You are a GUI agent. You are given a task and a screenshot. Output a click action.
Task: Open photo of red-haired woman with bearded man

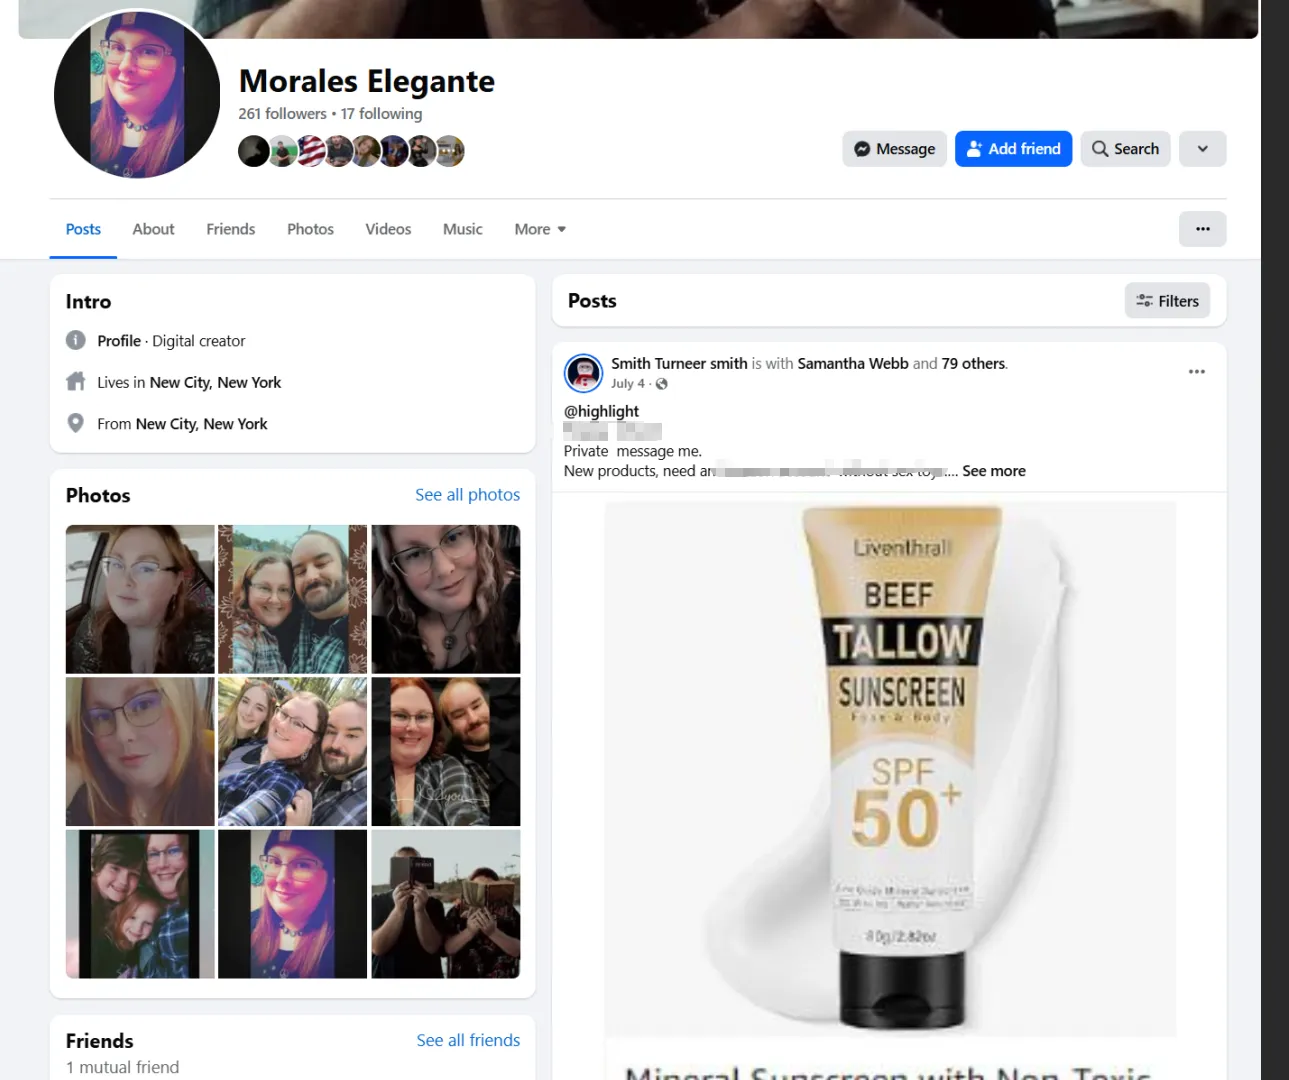point(445,752)
